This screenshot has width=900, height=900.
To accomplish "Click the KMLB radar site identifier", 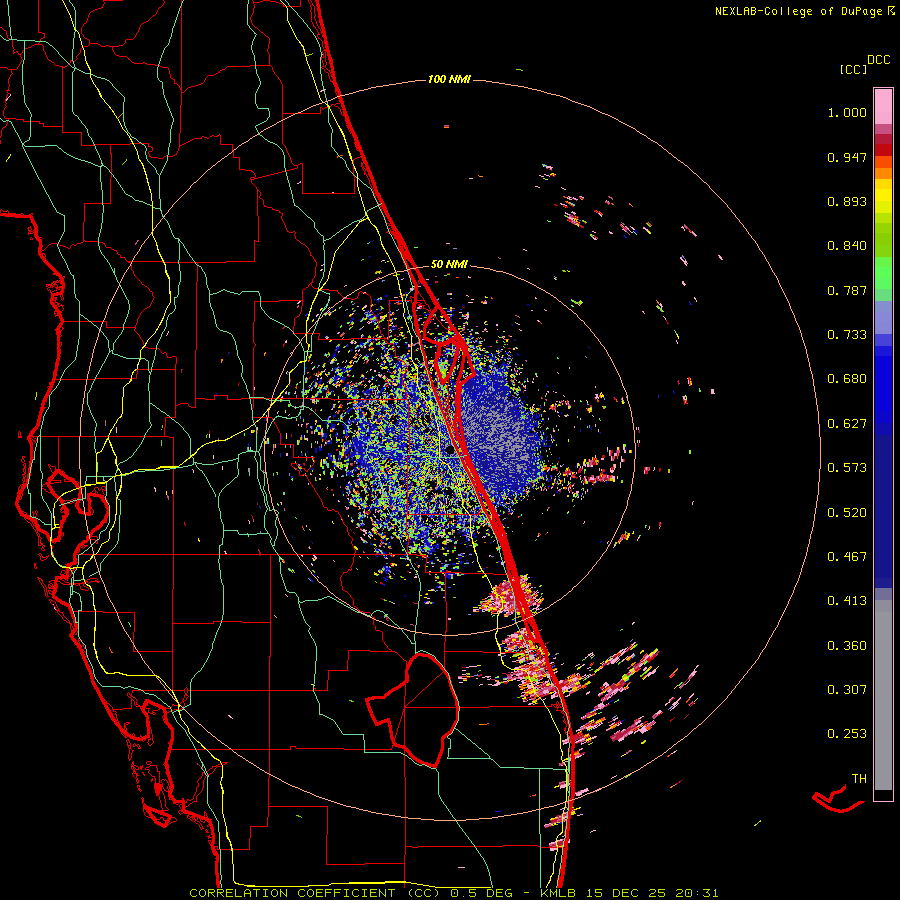I will coord(560,893).
